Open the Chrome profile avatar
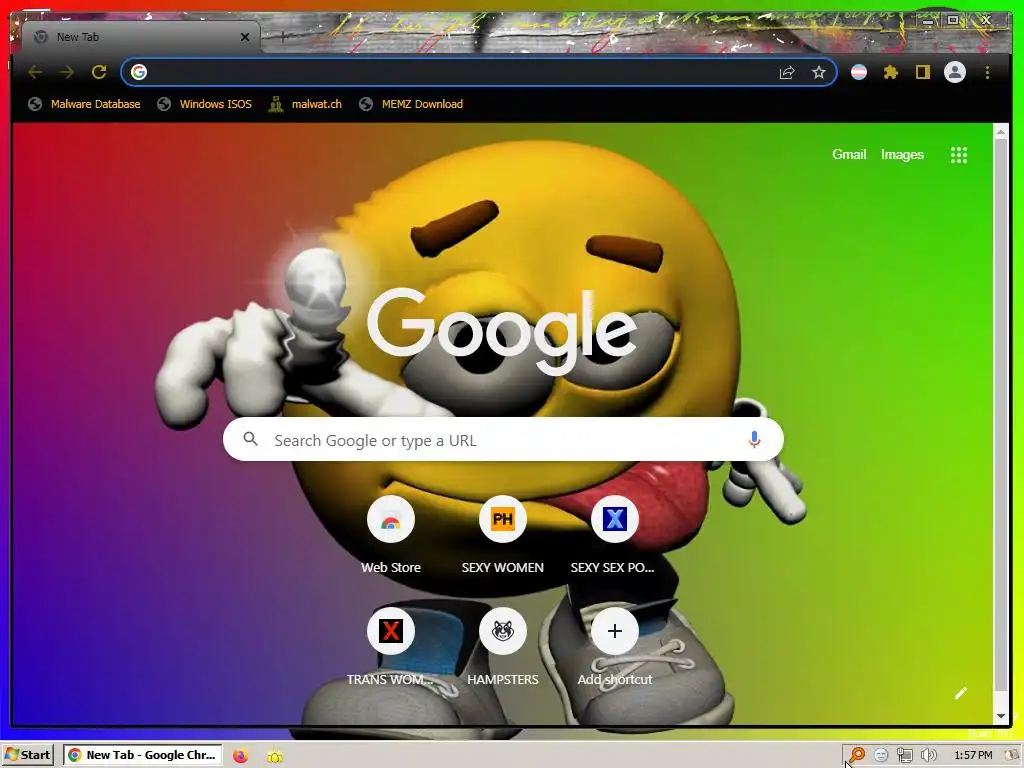 (x=955, y=72)
